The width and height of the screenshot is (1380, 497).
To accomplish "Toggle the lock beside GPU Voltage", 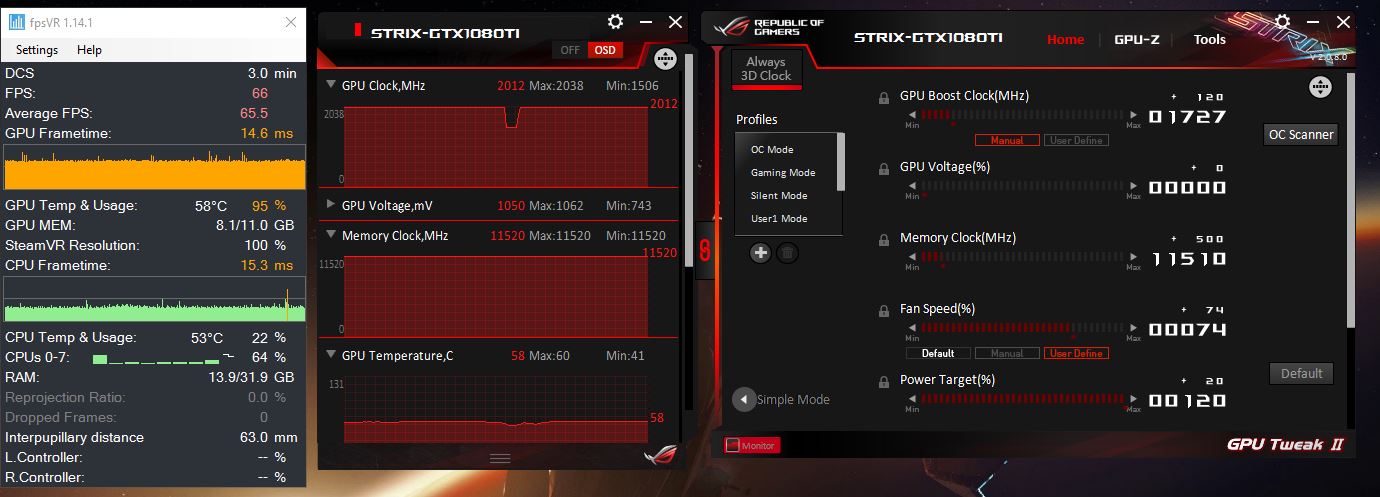I will click(x=884, y=169).
